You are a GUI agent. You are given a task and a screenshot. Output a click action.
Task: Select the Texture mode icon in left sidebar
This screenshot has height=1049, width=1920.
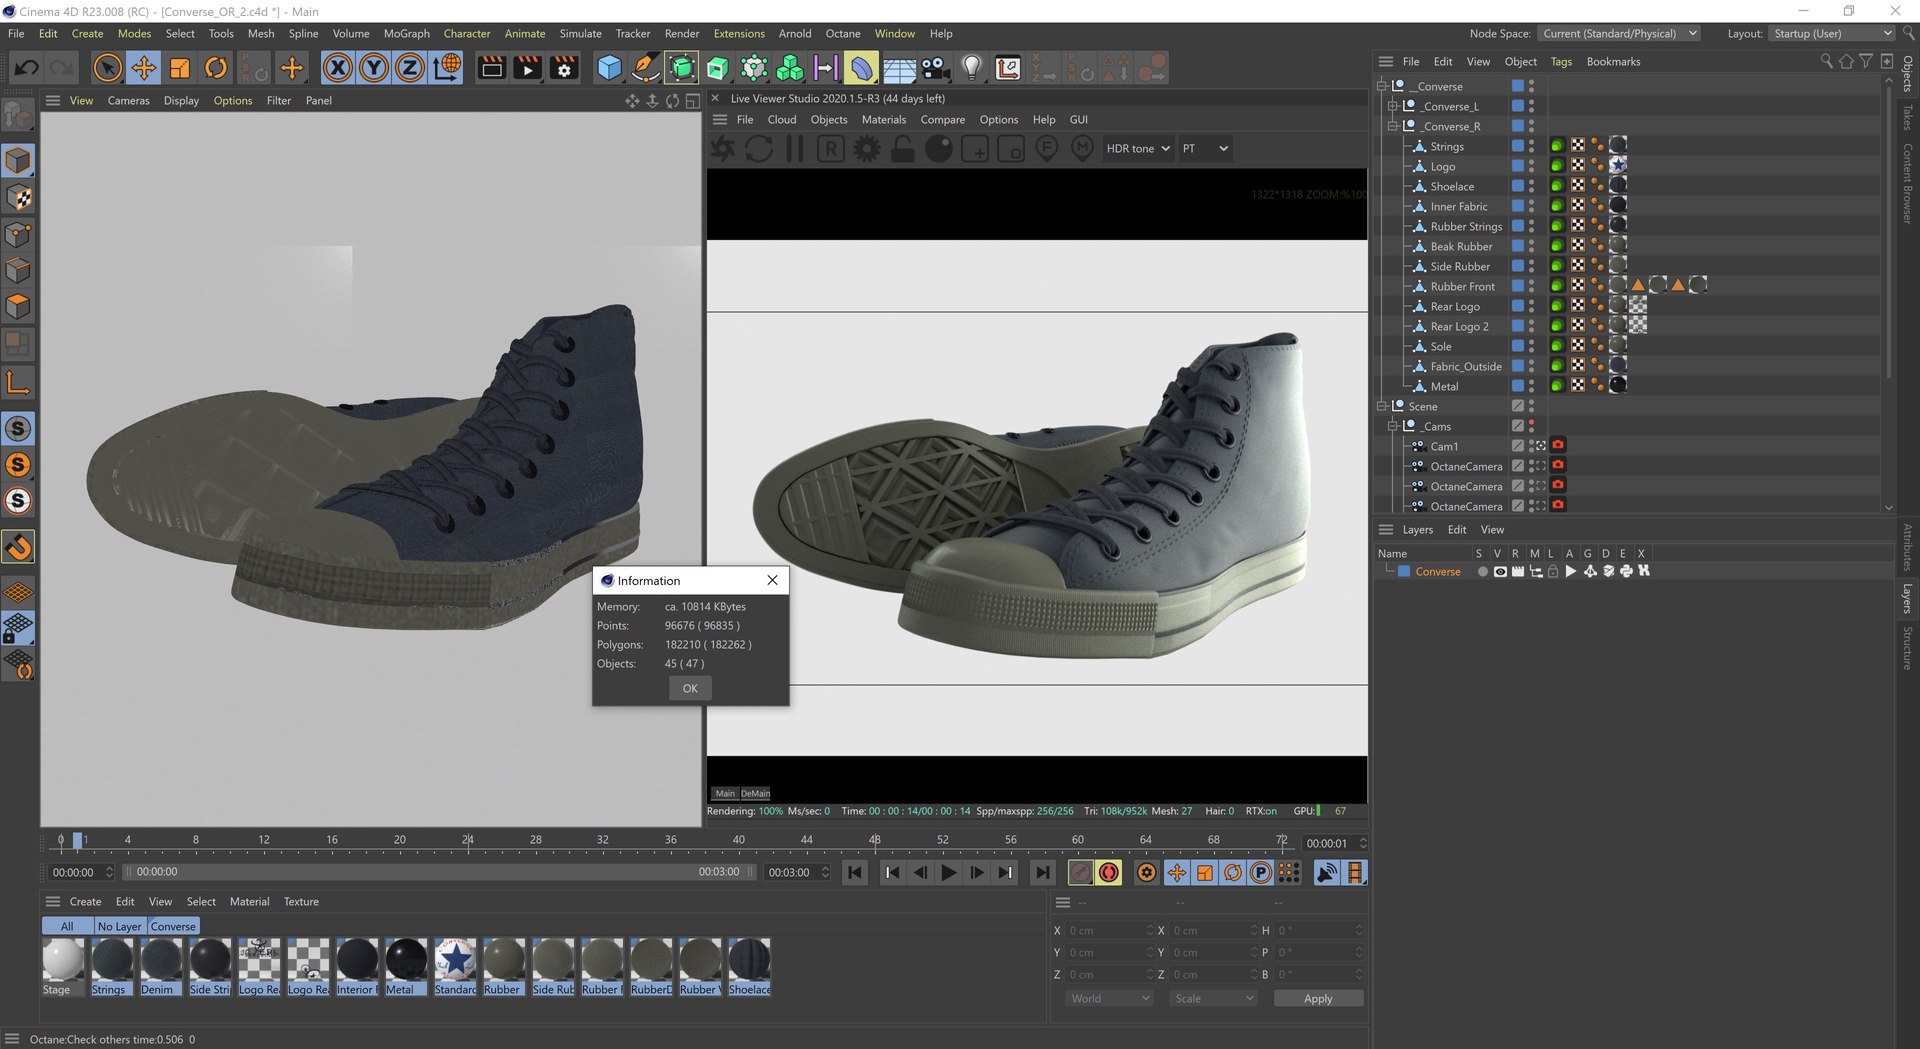(18, 198)
